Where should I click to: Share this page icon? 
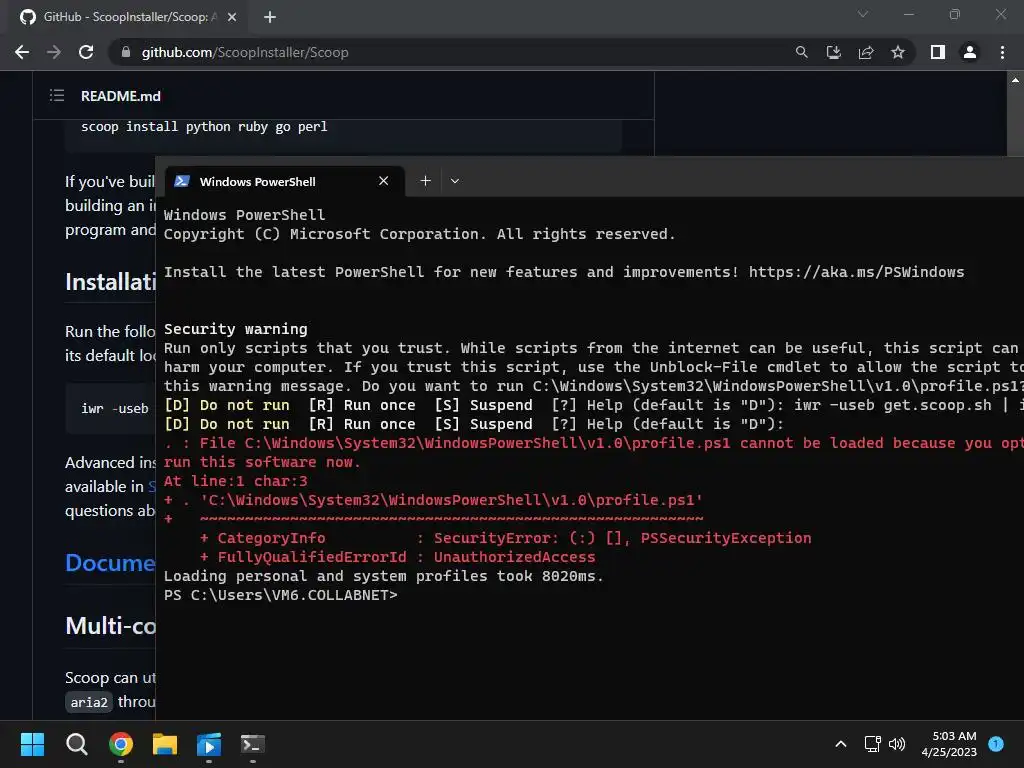point(866,52)
